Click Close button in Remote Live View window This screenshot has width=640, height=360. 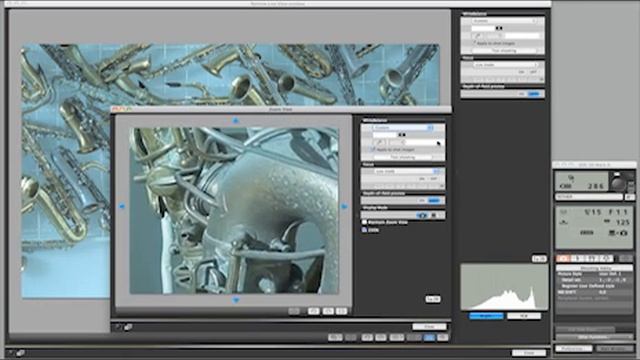(529, 353)
